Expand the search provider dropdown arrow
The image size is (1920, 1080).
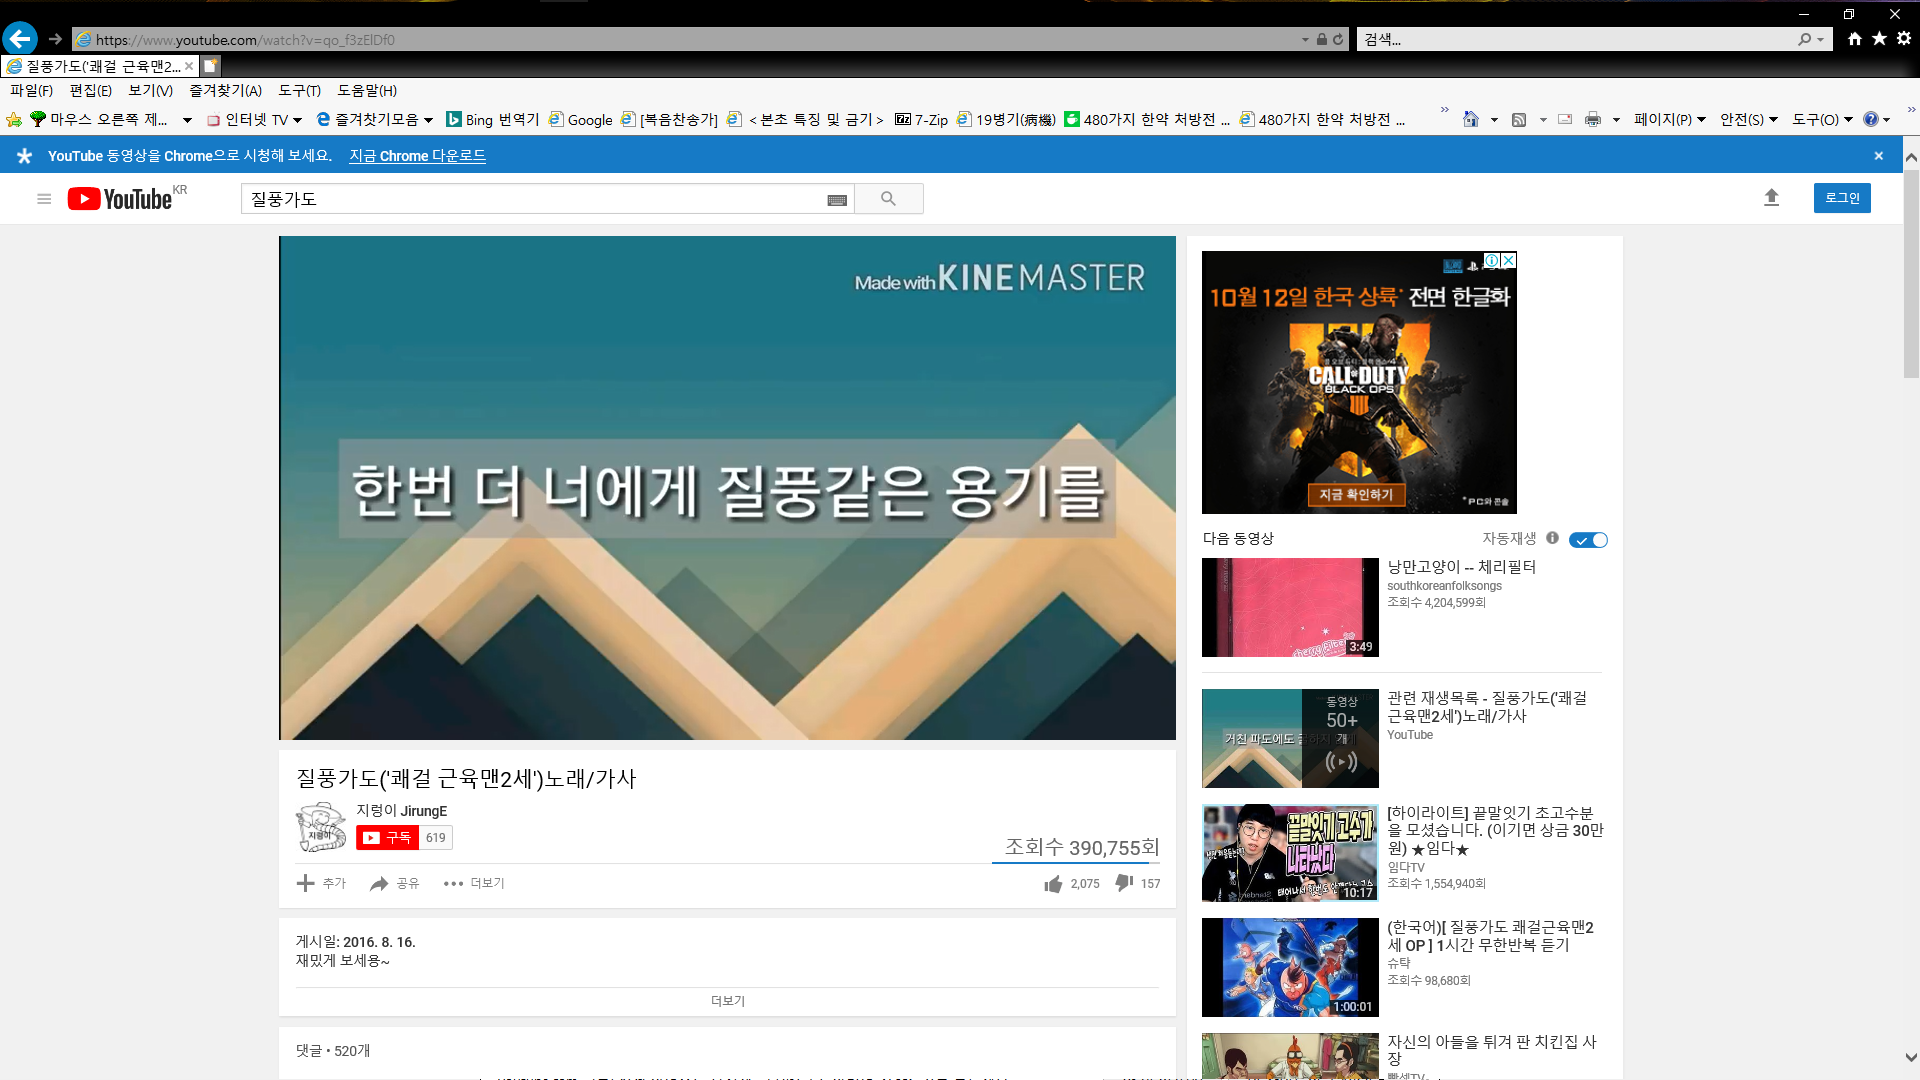[x=1821, y=40]
